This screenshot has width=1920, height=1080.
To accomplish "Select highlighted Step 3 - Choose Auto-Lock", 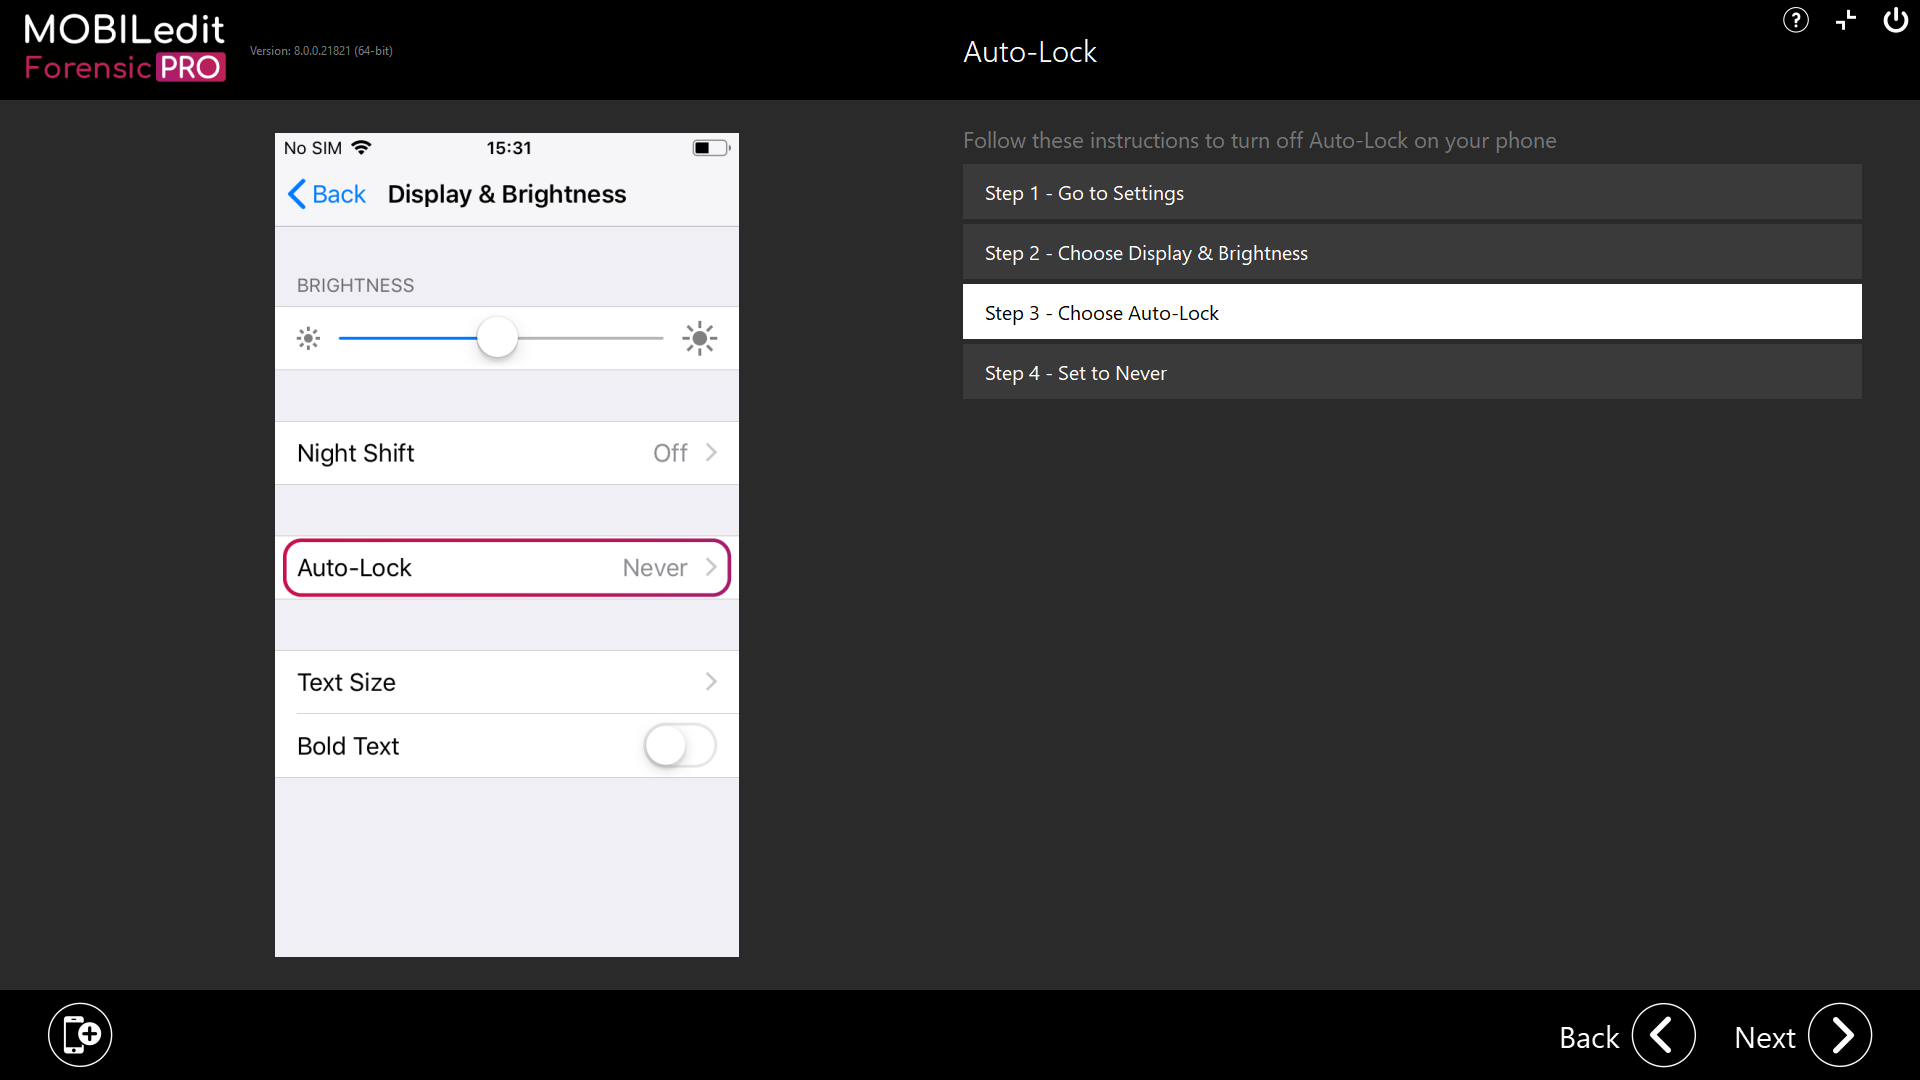I will (1411, 313).
